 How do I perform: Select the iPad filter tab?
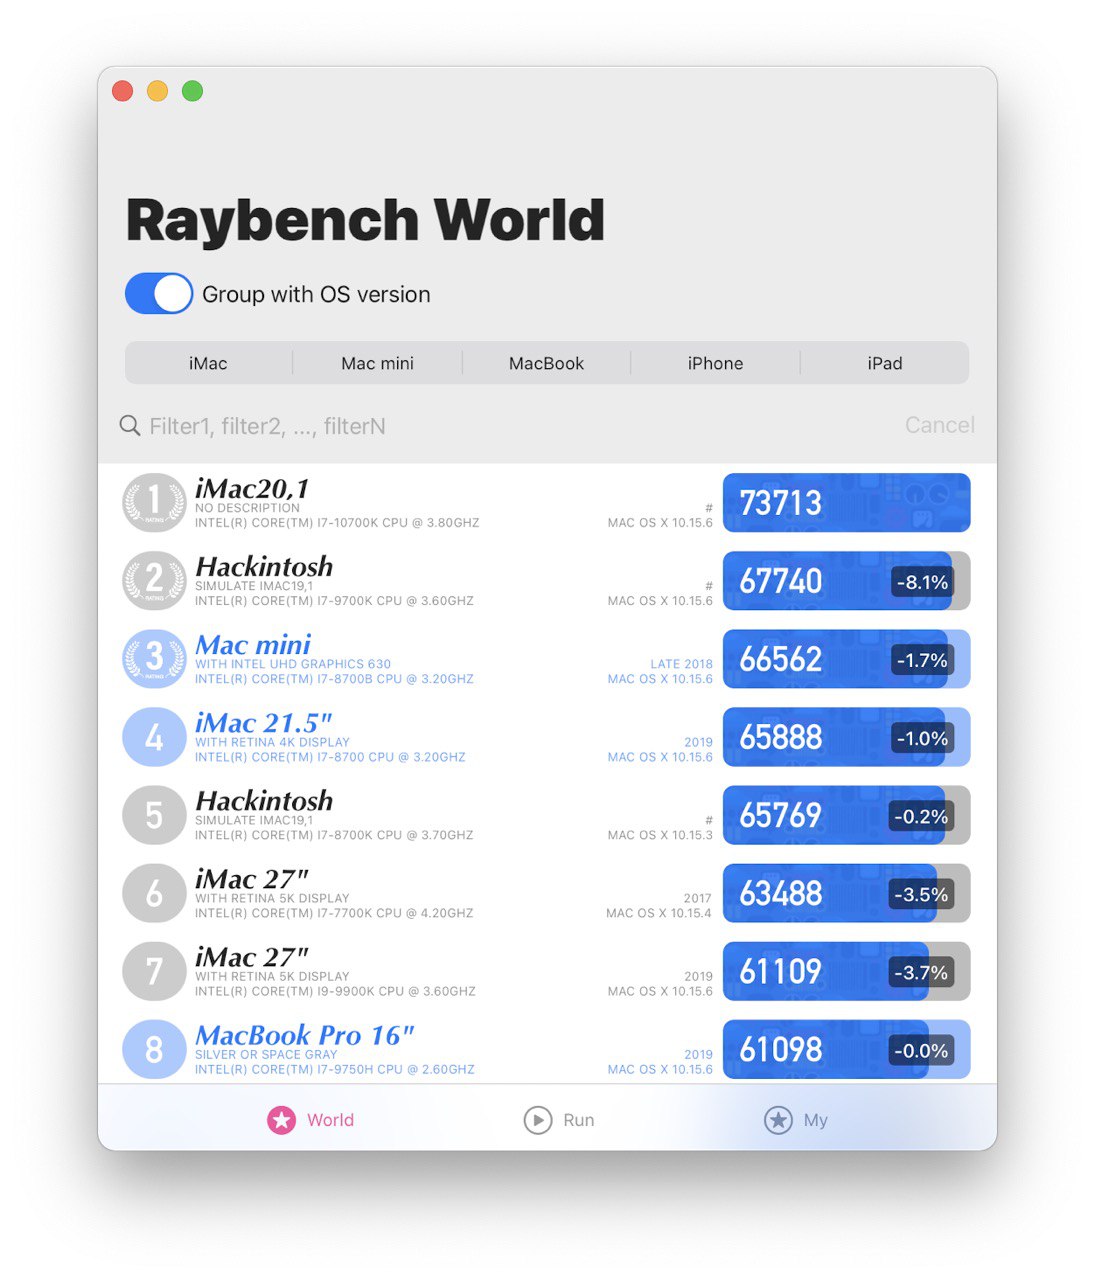(885, 363)
